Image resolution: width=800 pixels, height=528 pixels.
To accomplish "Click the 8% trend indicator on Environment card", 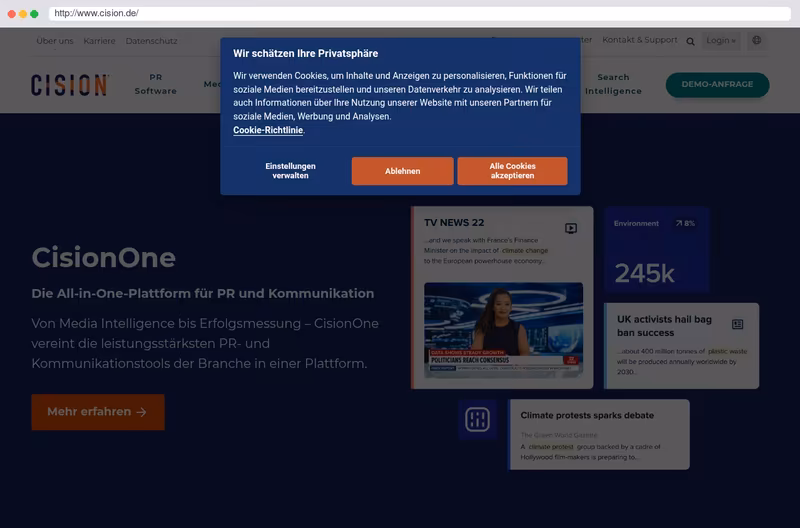I will [x=685, y=223].
